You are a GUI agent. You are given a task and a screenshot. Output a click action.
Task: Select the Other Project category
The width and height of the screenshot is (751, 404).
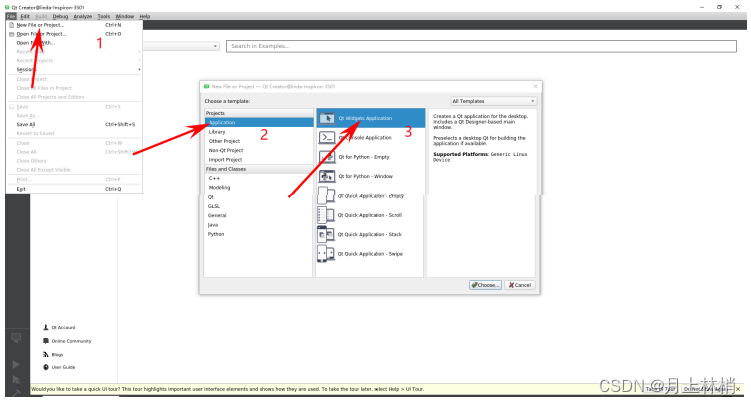pyautogui.click(x=259, y=141)
